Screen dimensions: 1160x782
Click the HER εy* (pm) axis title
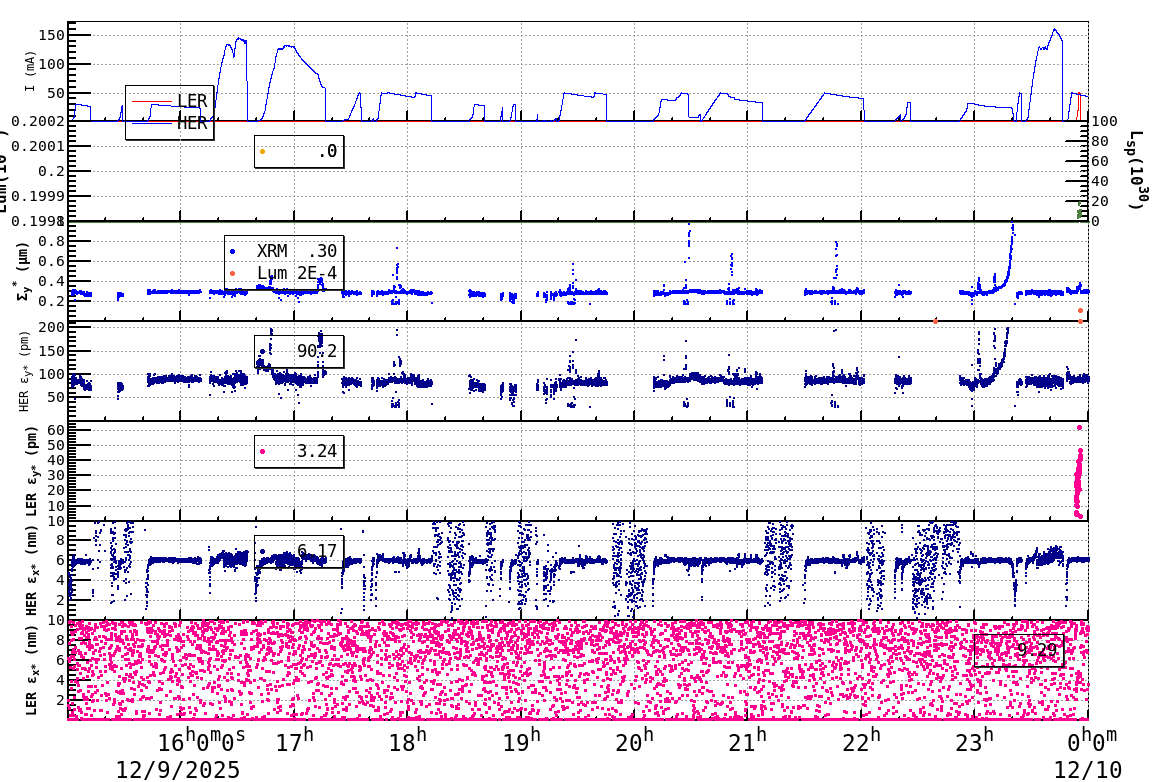coord(24,371)
